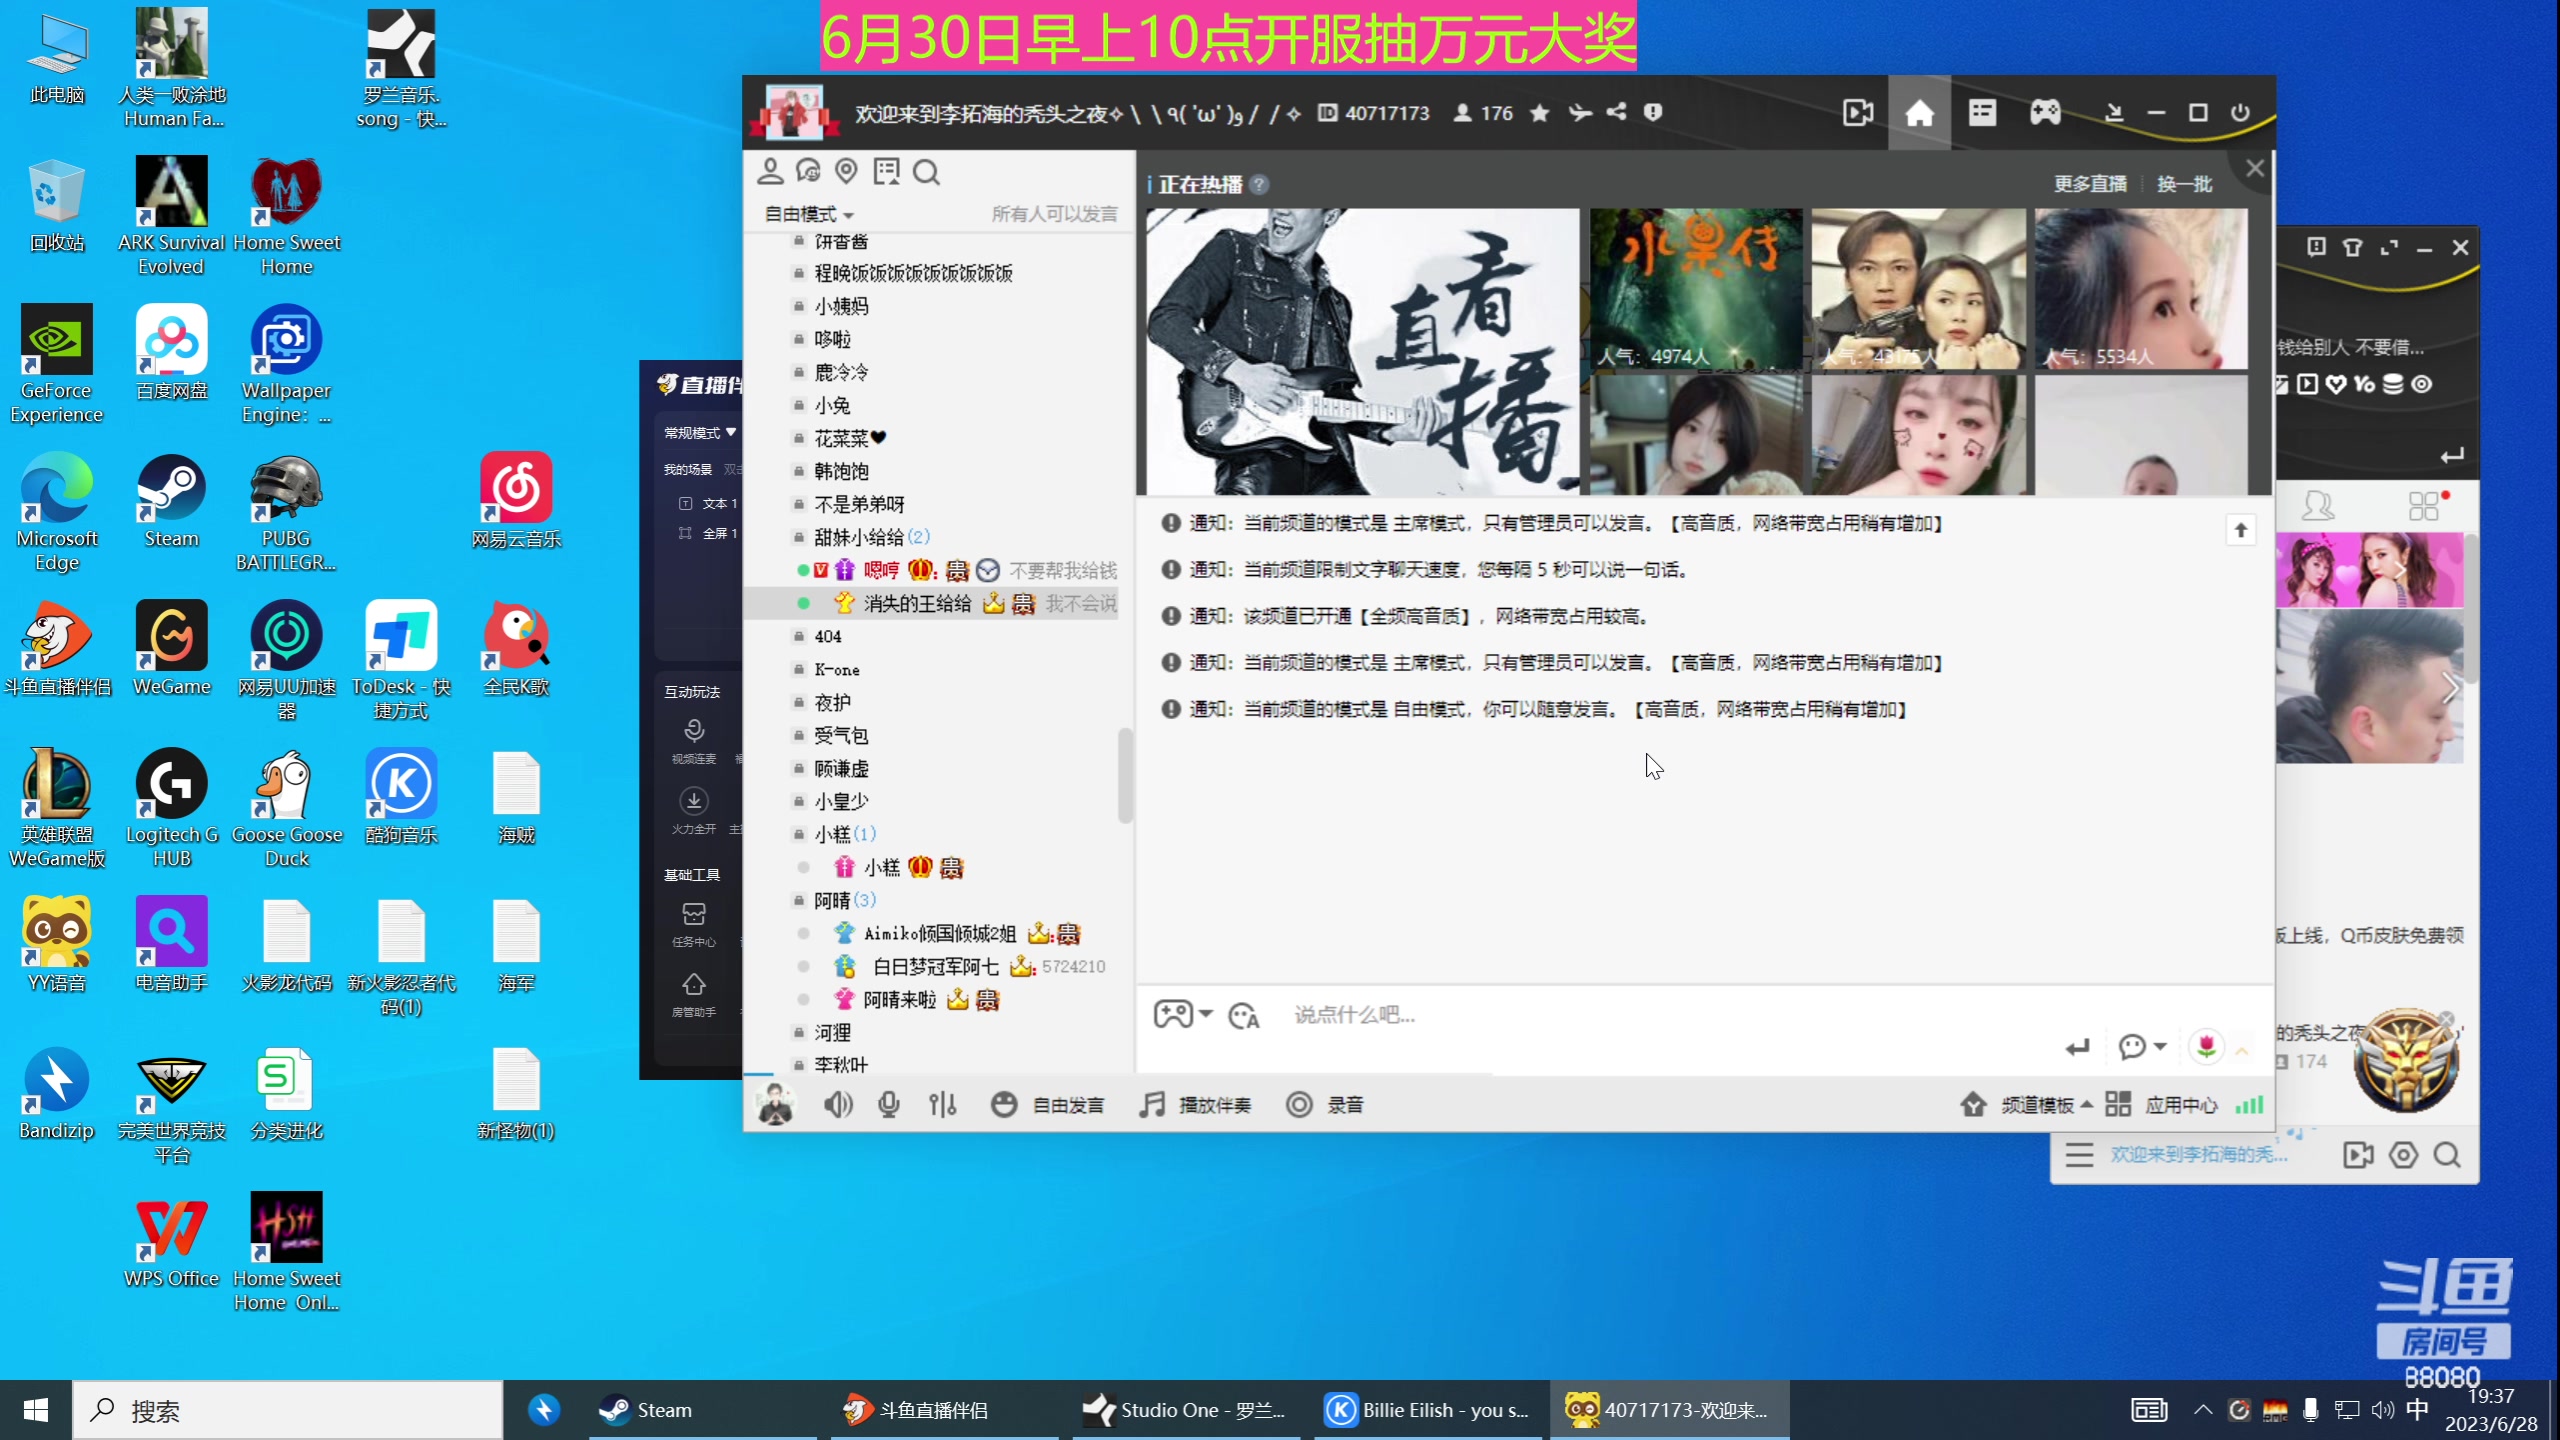Screen dimensions: 2560x1440
Task: Open the home icon in the title bar
Action: pos(1920,112)
